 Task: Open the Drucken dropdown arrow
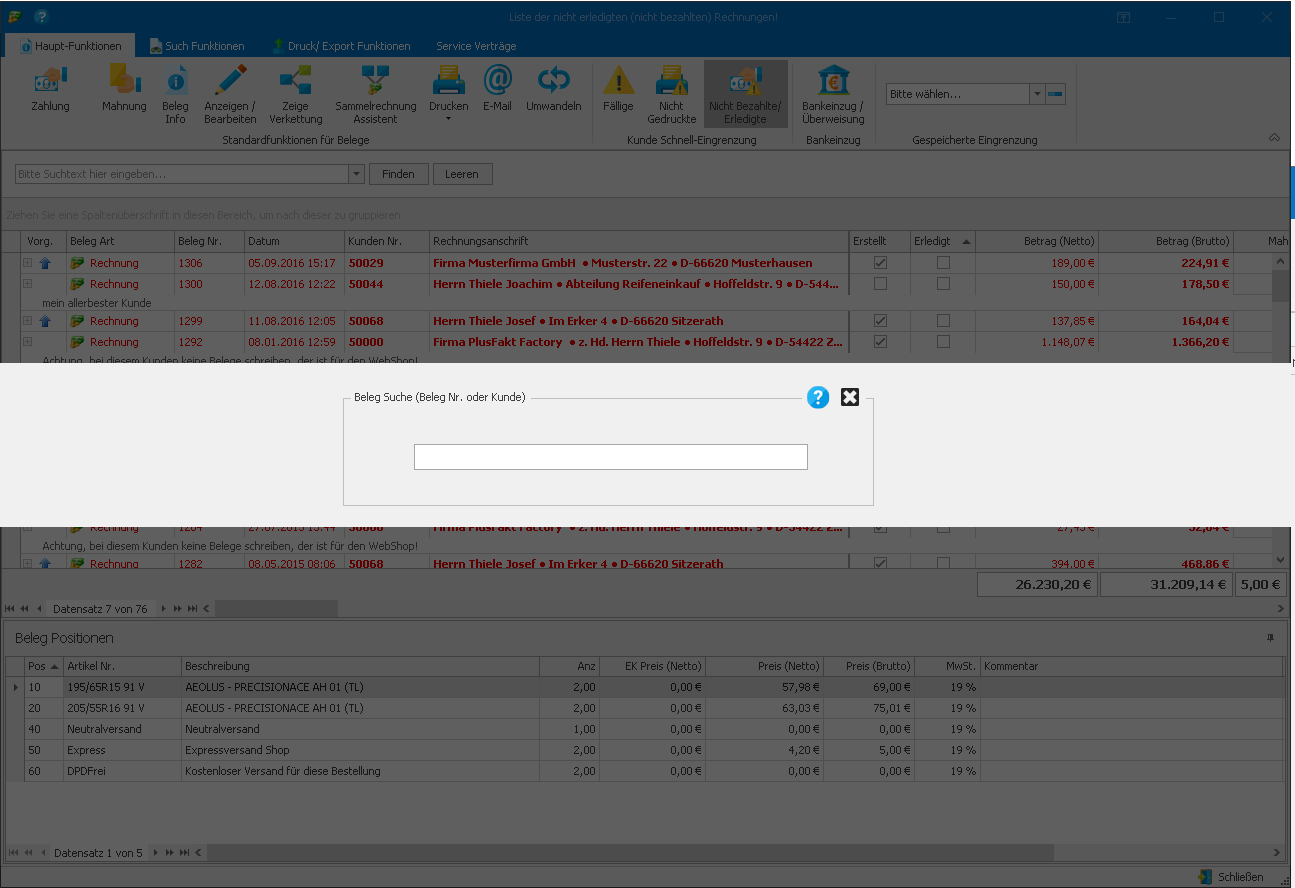pyautogui.click(x=448, y=119)
